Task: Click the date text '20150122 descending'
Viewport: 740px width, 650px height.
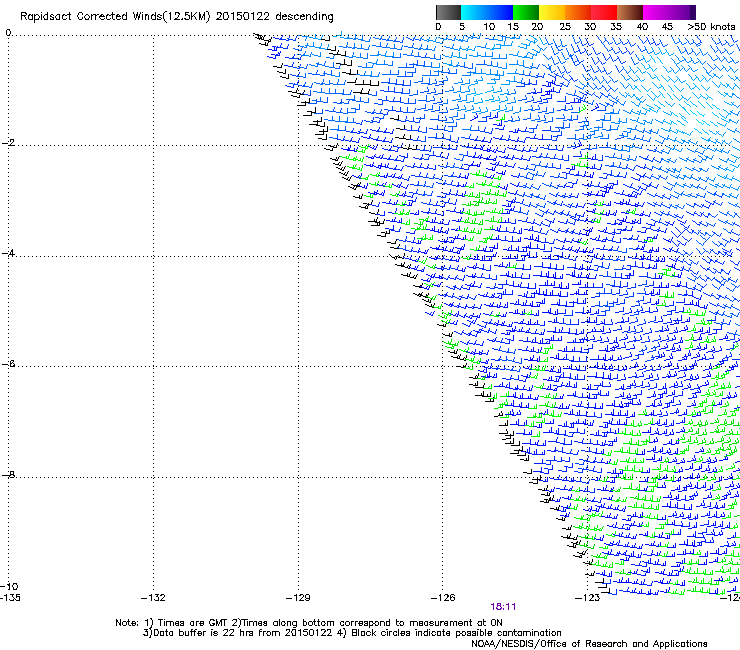Action: point(275,17)
